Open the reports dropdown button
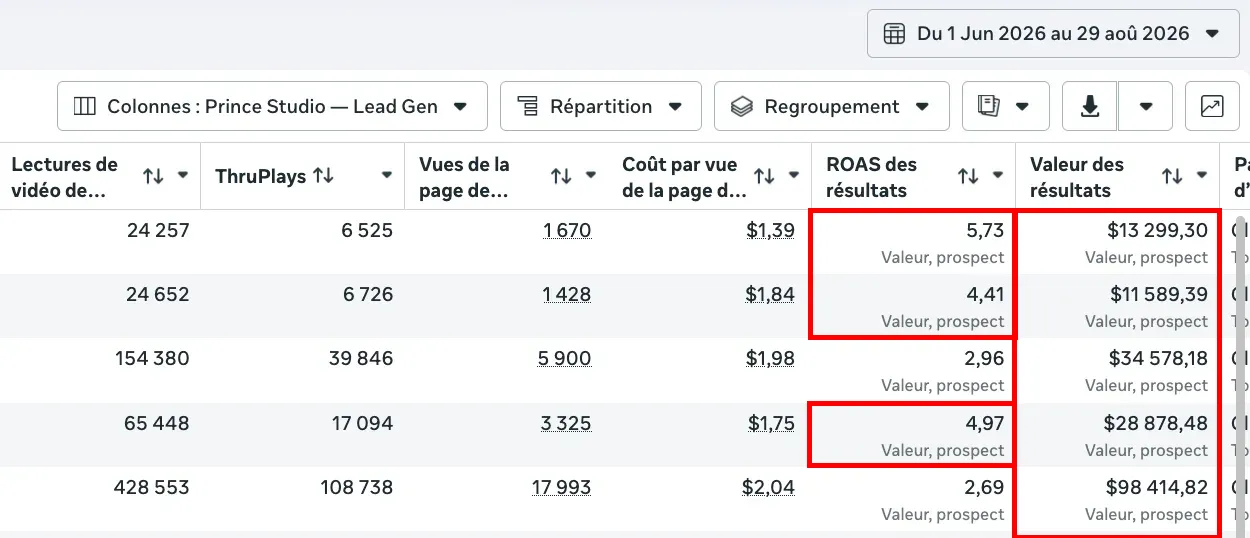1250x538 pixels. pos(1006,106)
